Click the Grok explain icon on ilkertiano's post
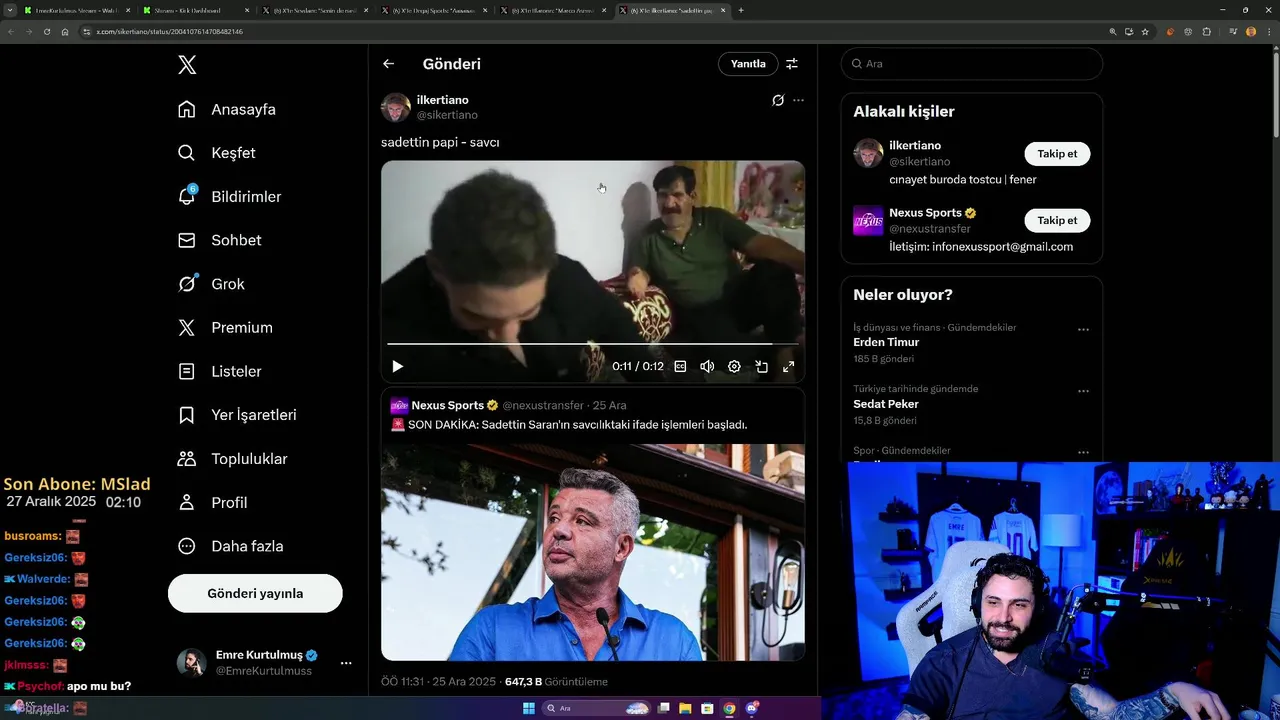The width and height of the screenshot is (1280, 720). (x=778, y=100)
